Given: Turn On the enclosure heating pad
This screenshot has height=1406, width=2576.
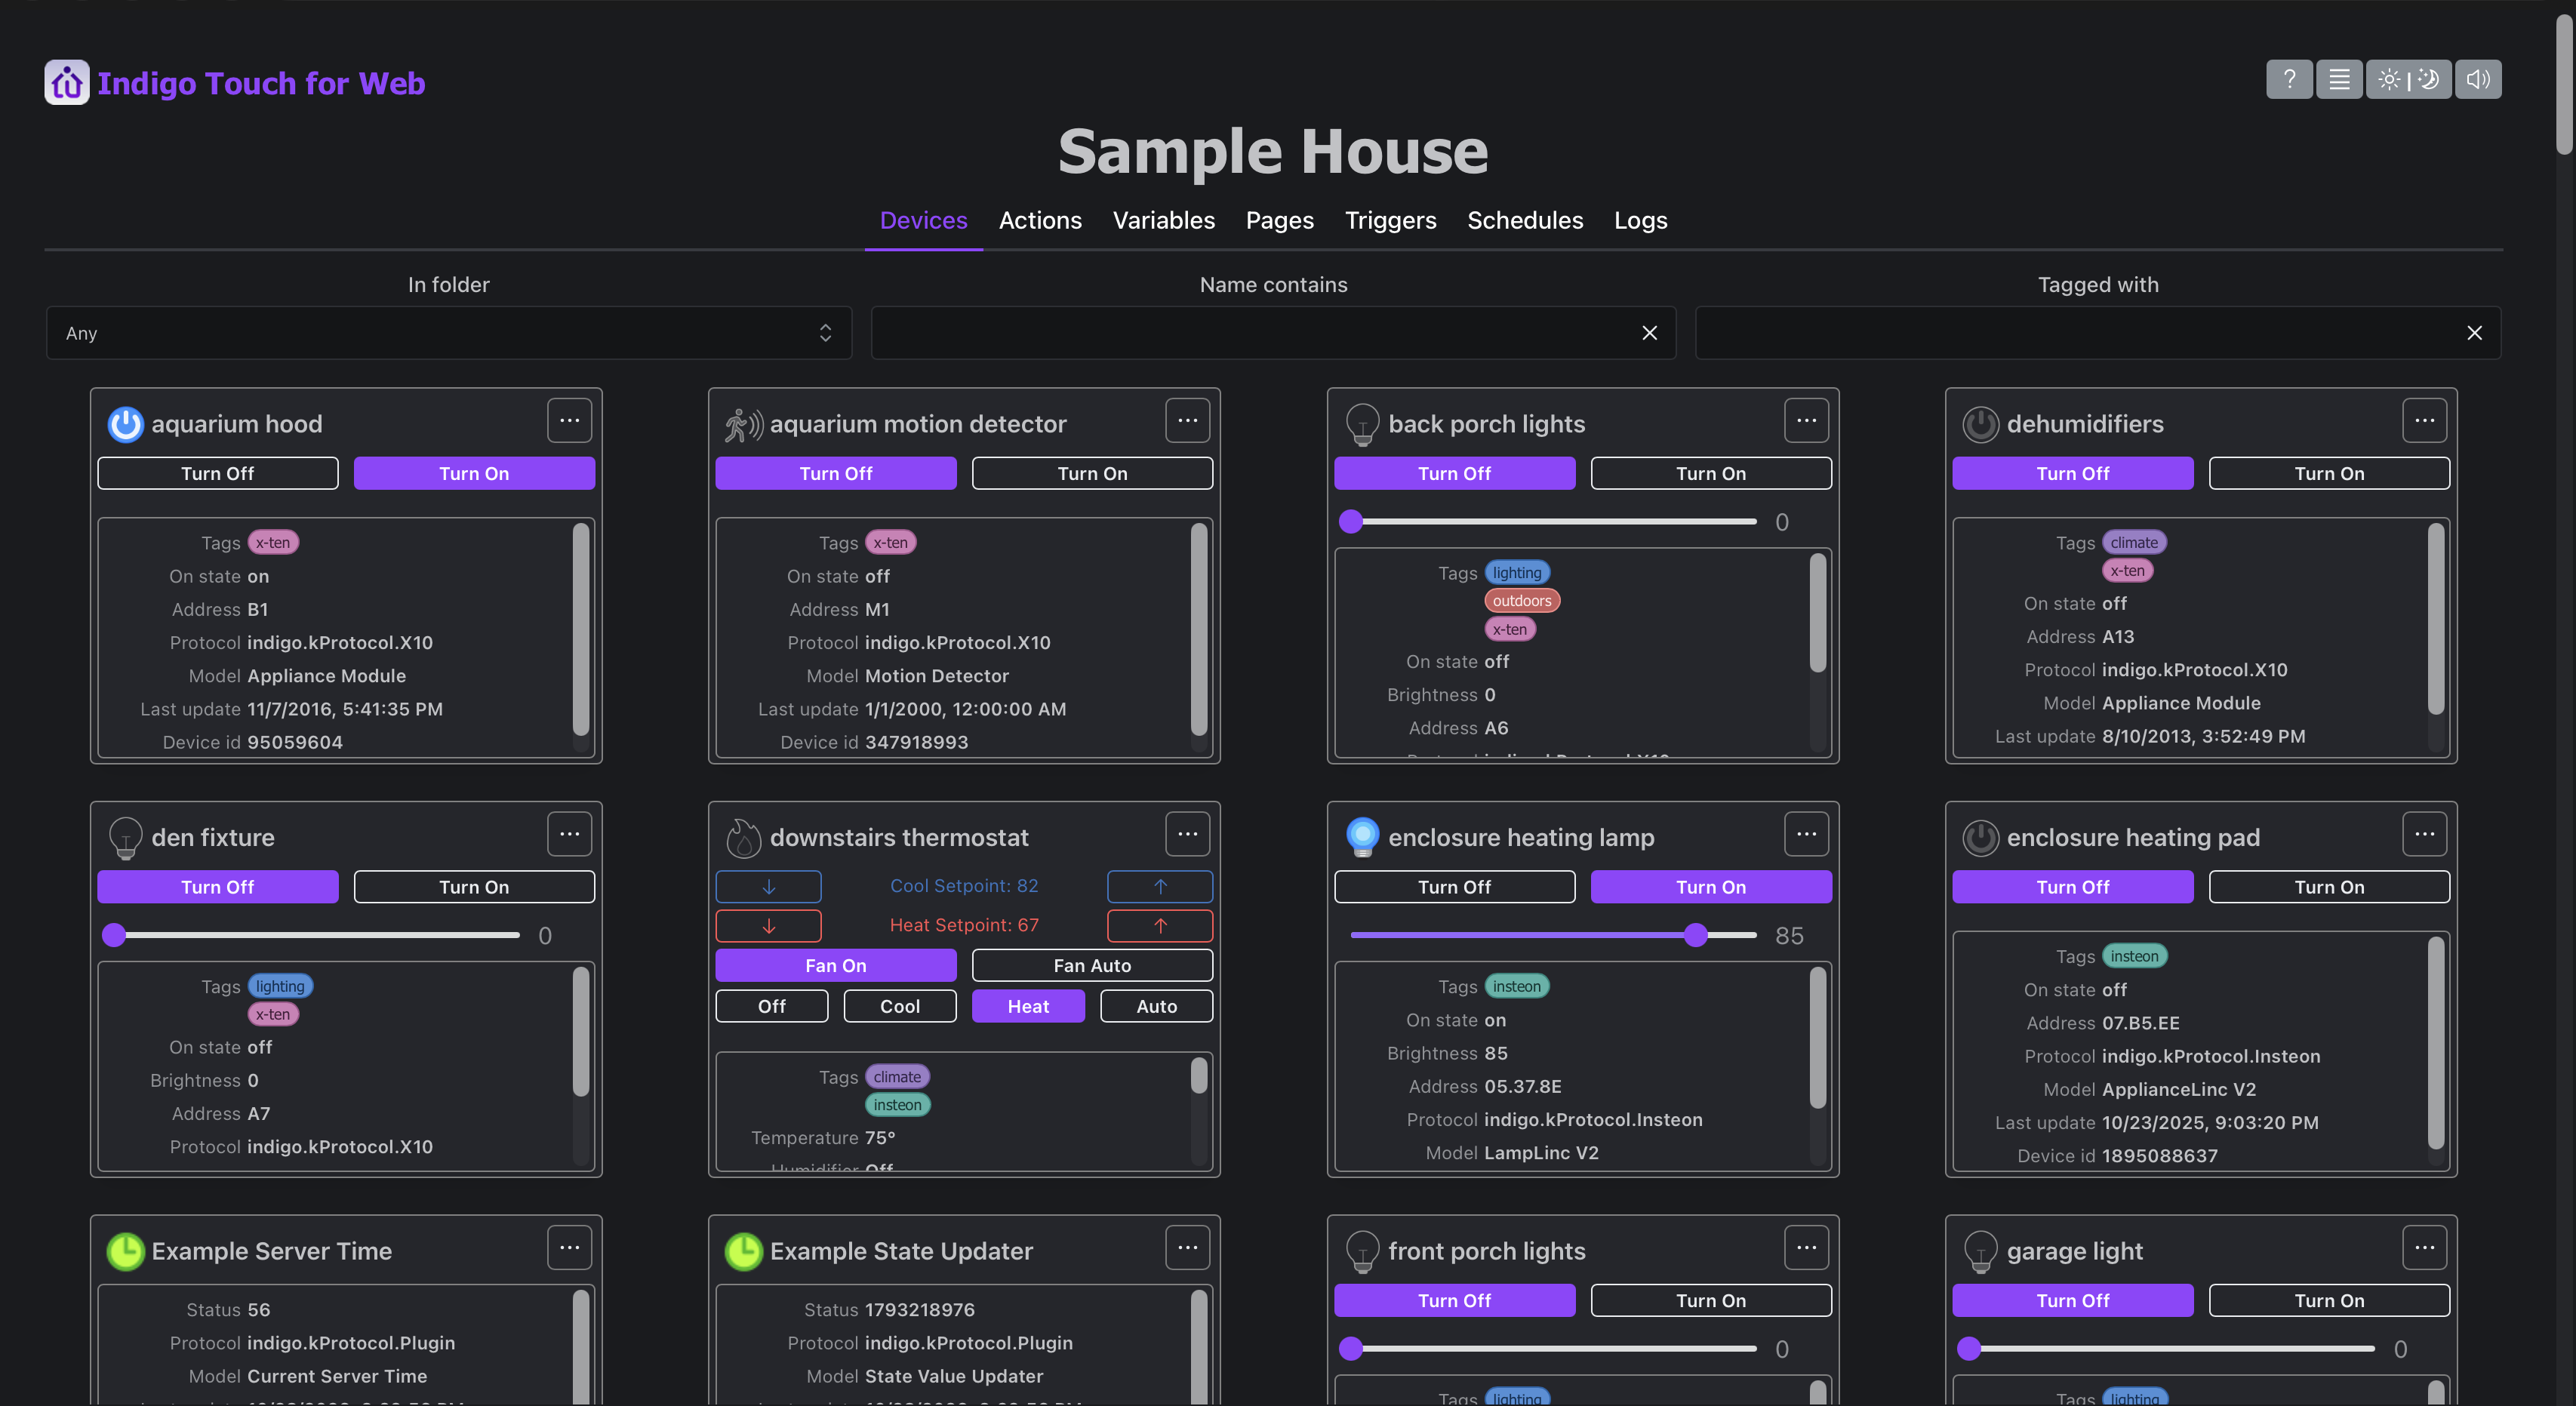Looking at the screenshot, I should pyautogui.click(x=2329, y=887).
